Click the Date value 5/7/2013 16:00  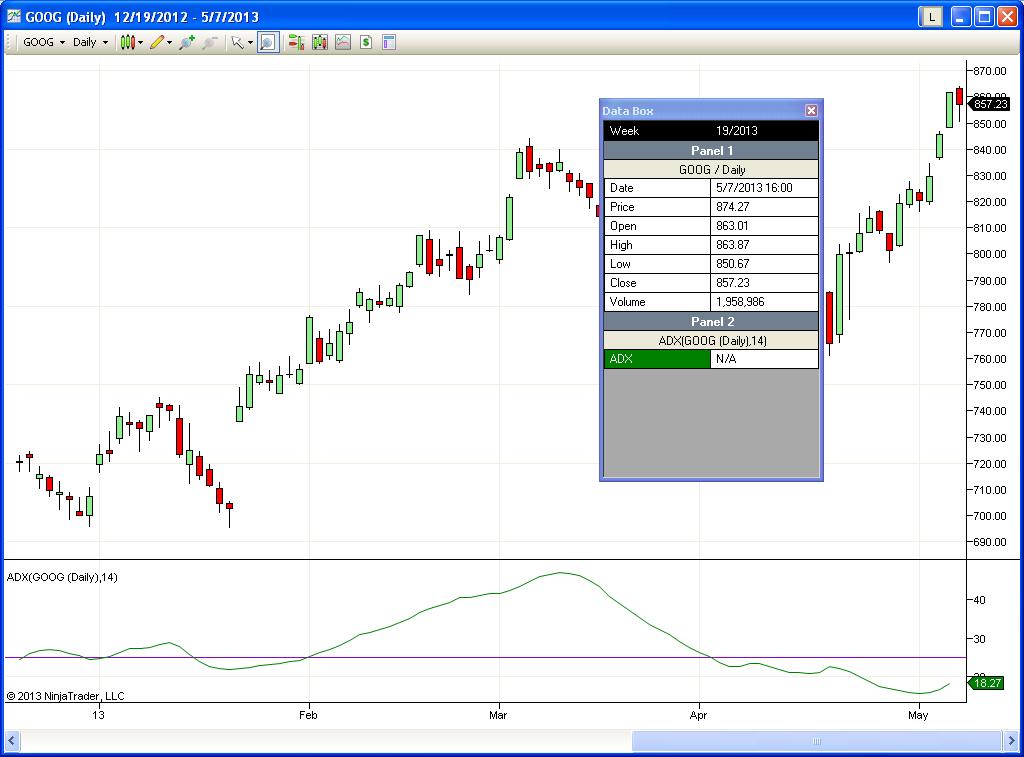(754, 187)
